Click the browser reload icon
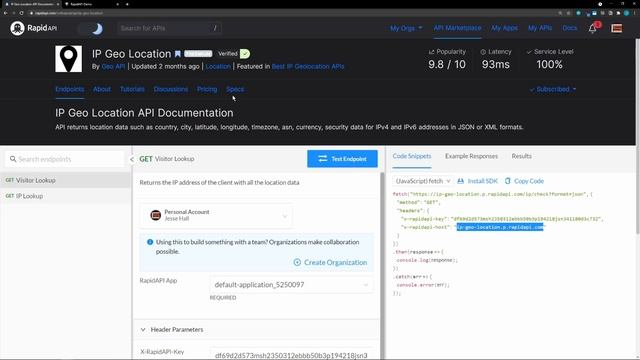Viewport: 640px width, 360px height. point(21,13)
